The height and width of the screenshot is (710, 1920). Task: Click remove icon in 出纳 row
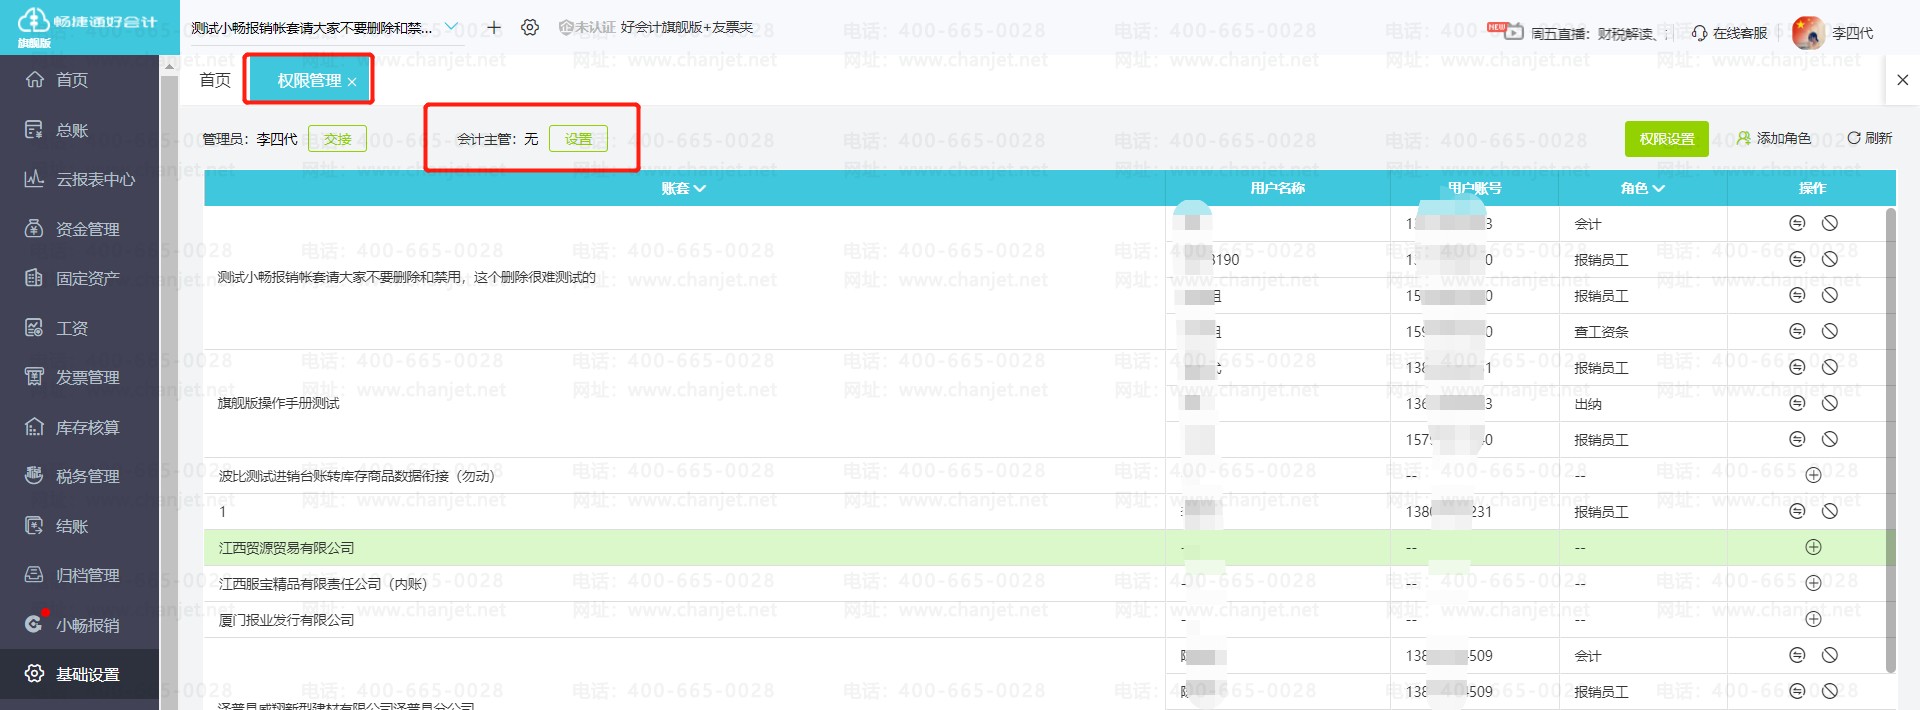click(x=1796, y=403)
